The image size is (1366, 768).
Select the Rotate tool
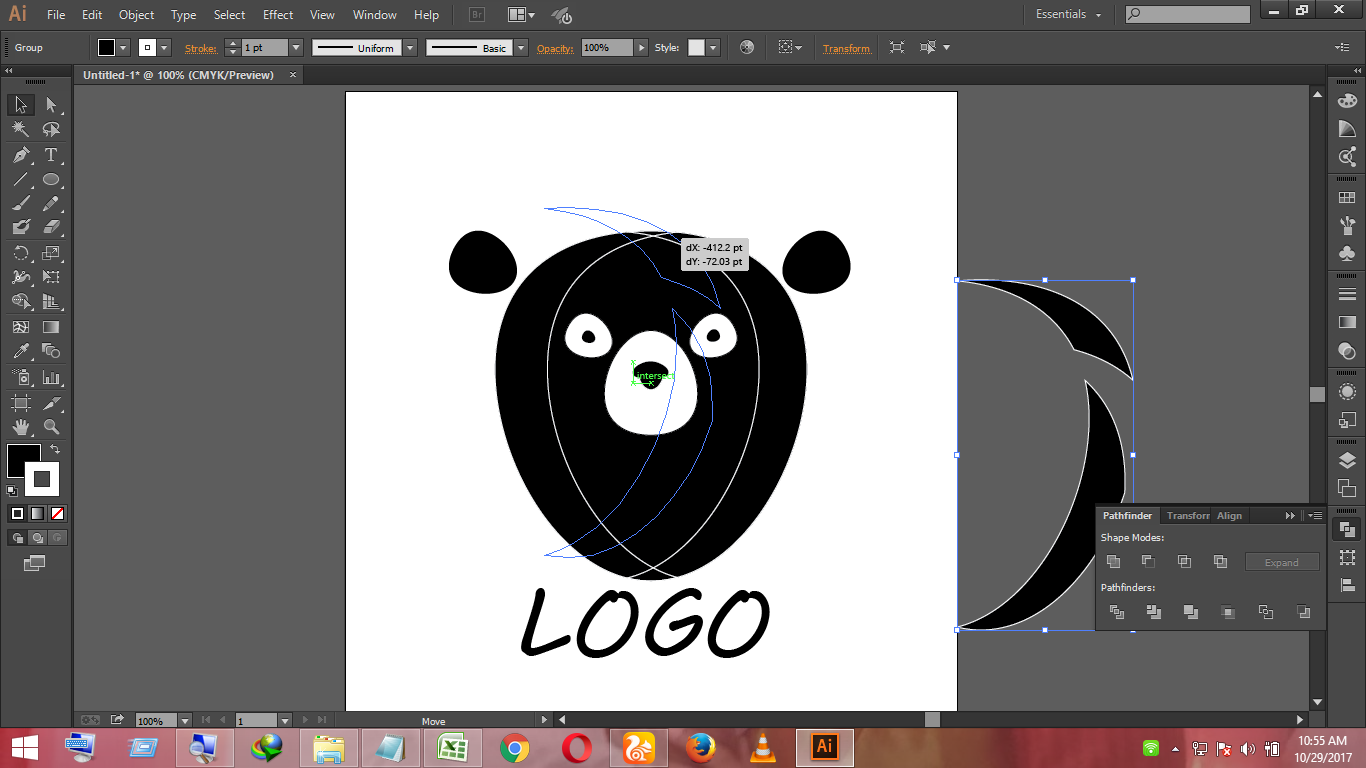click(x=21, y=253)
